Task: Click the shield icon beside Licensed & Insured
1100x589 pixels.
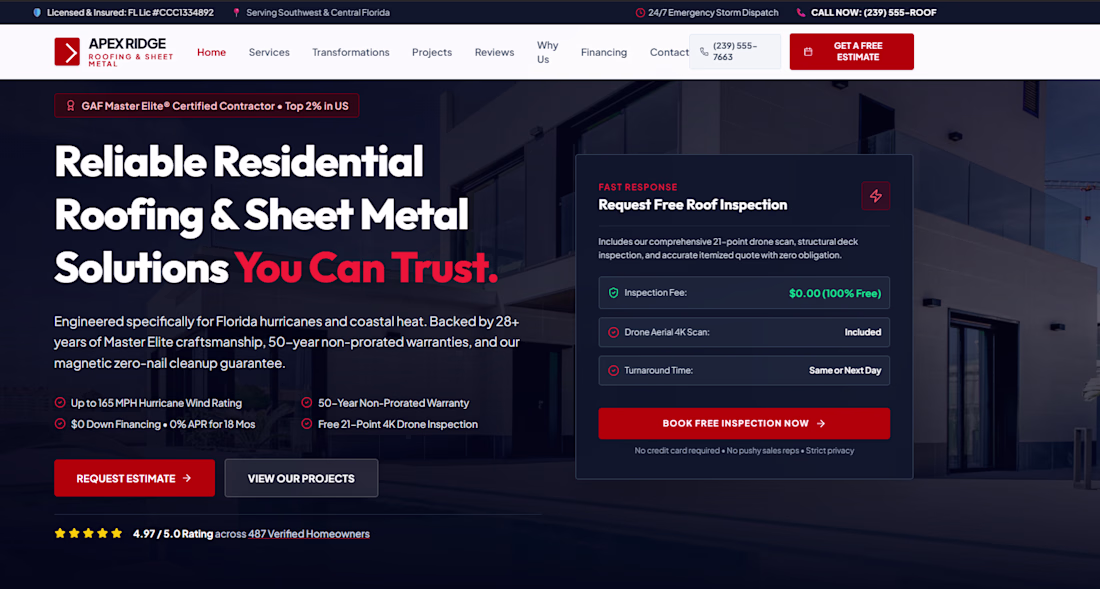Action: 37,13
